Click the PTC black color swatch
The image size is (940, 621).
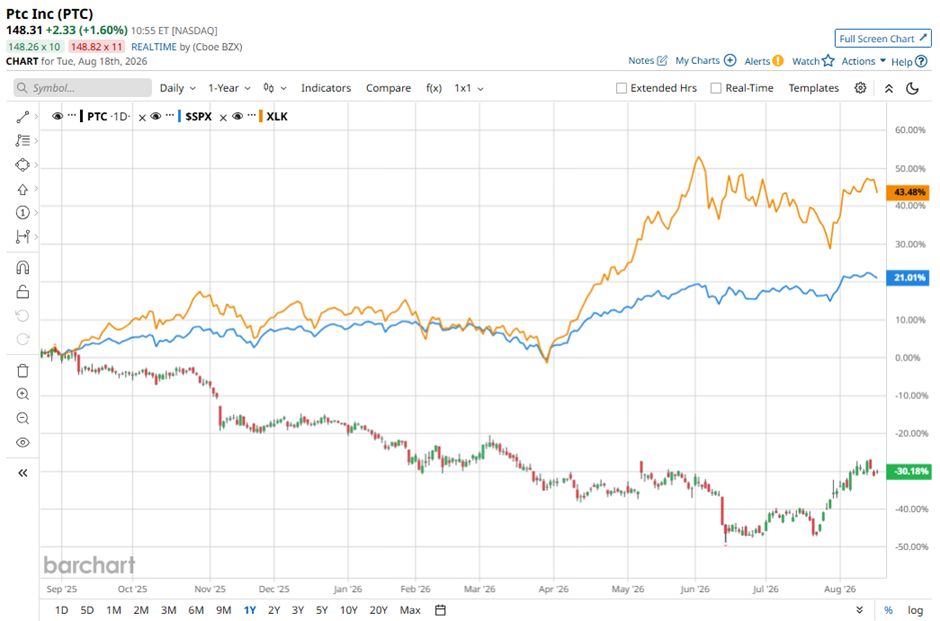[82, 116]
